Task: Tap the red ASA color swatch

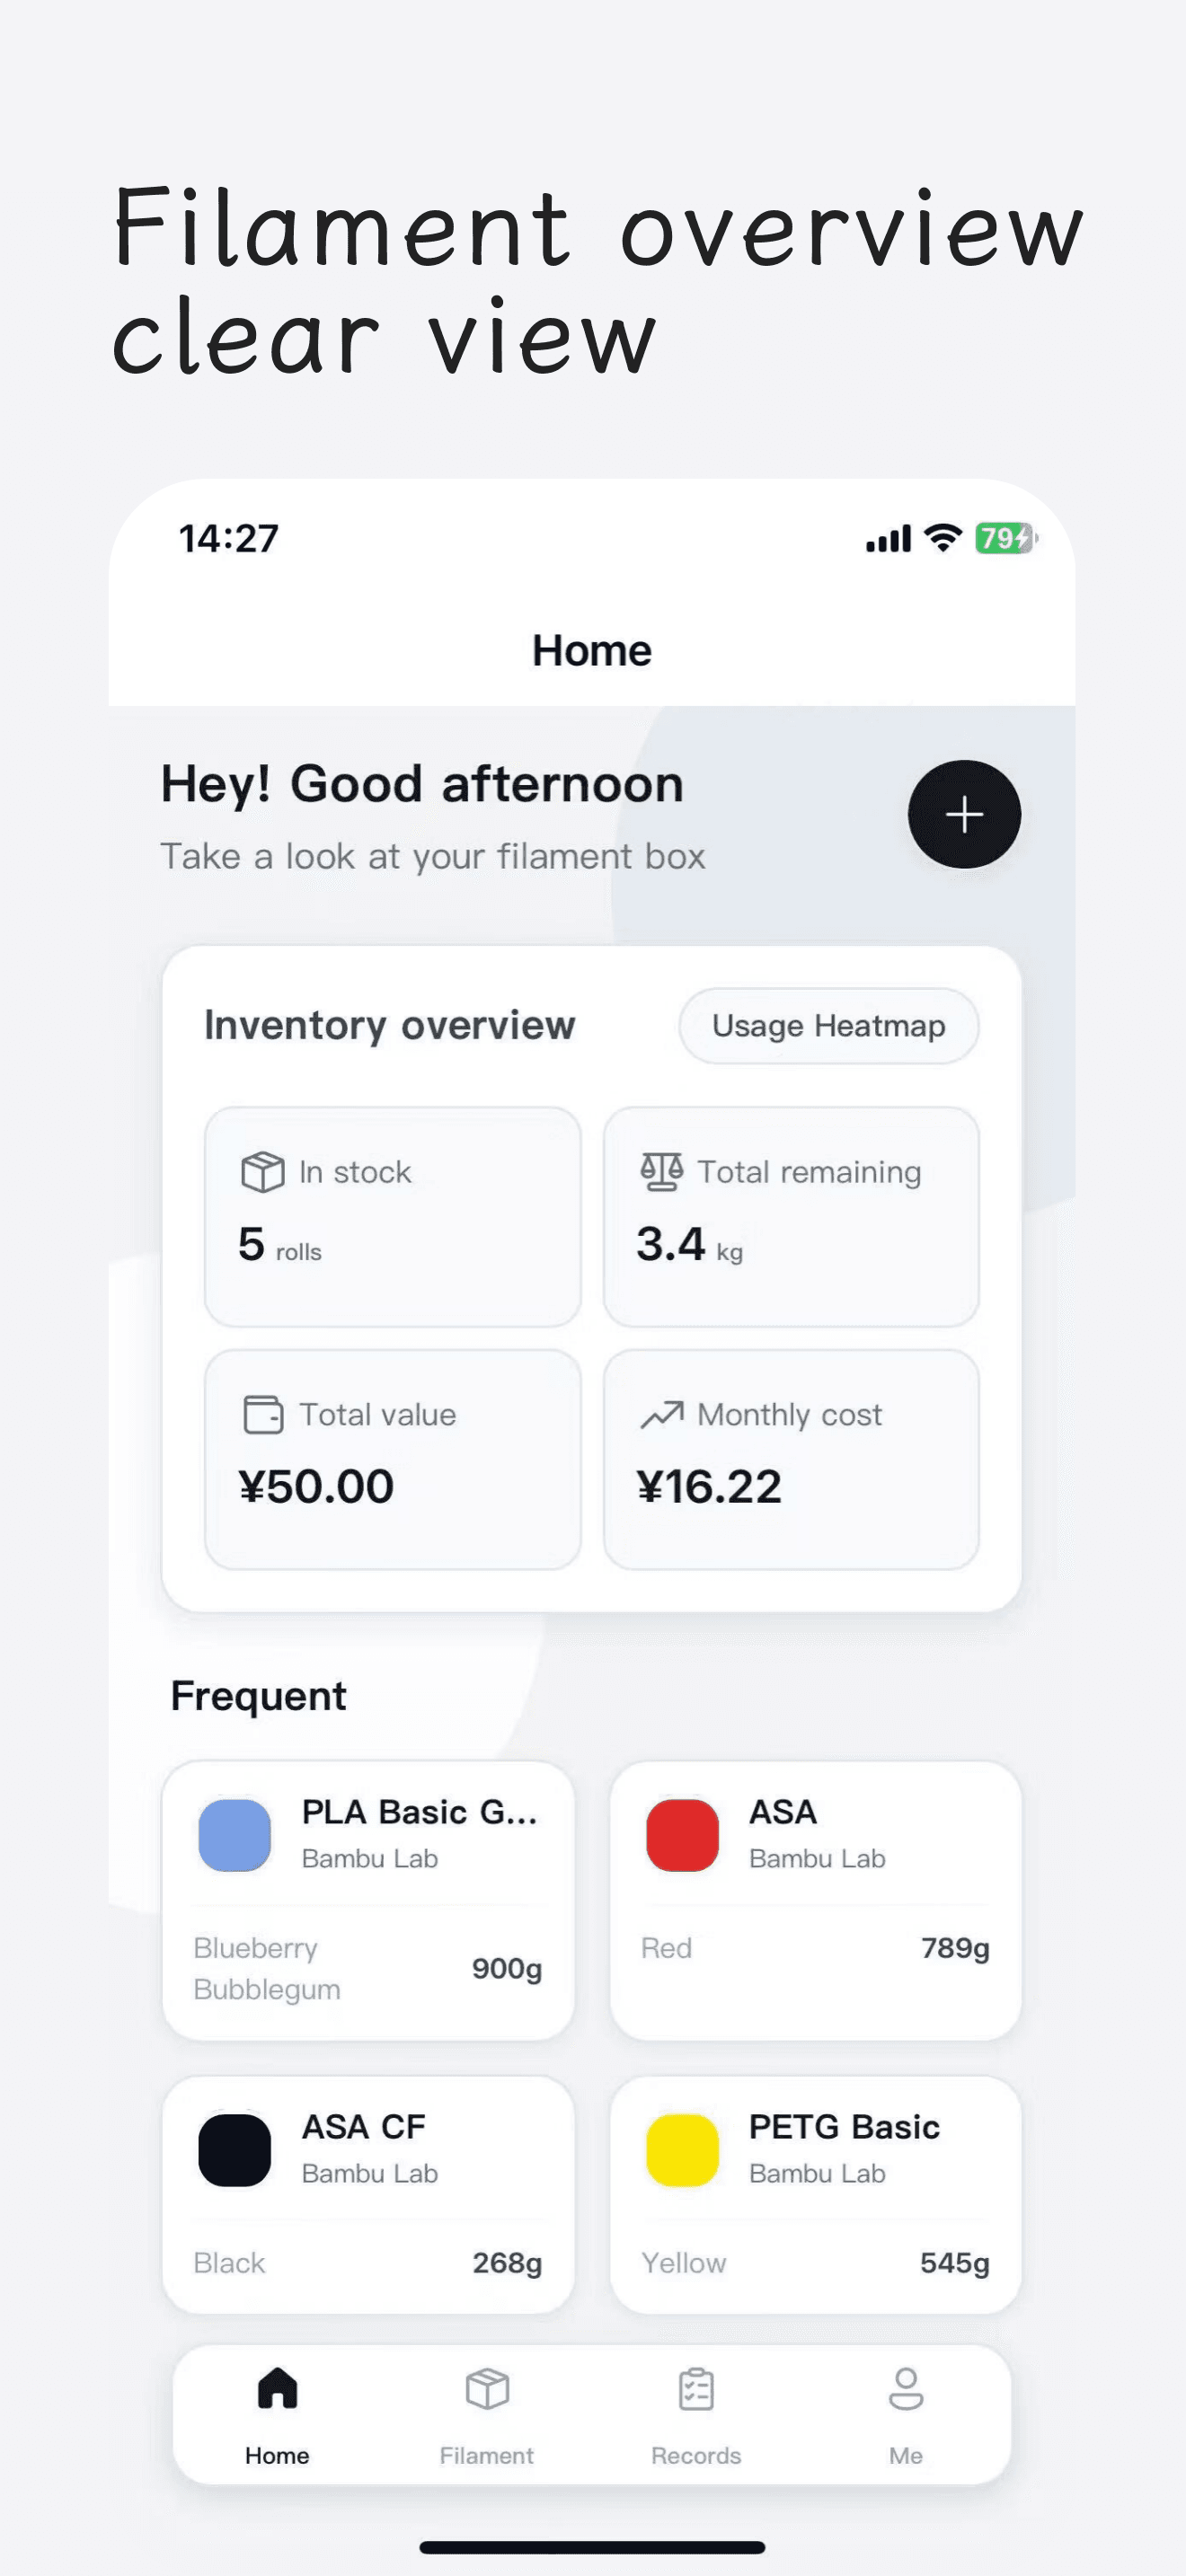Action: [x=682, y=1835]
